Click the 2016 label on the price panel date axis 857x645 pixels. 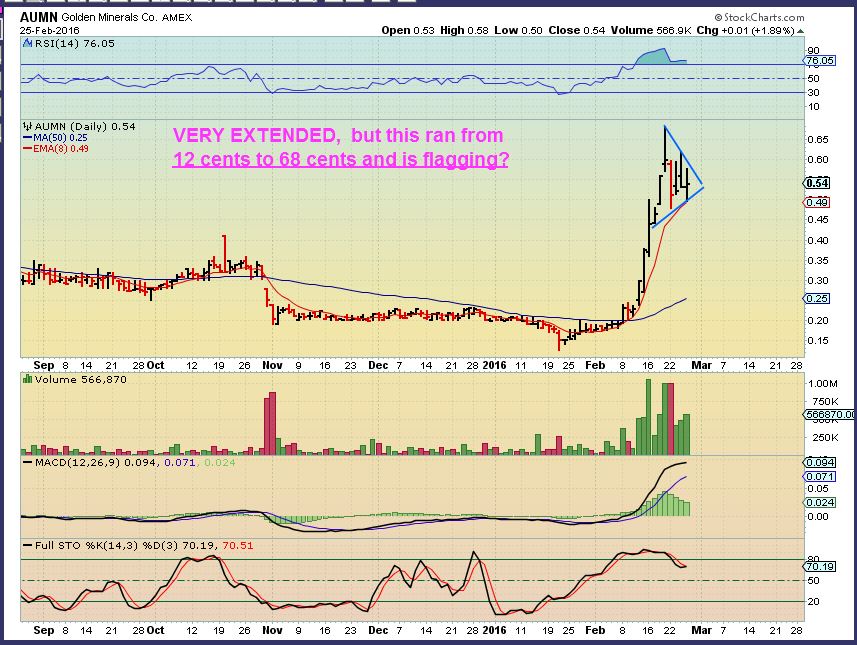(494, 365)
